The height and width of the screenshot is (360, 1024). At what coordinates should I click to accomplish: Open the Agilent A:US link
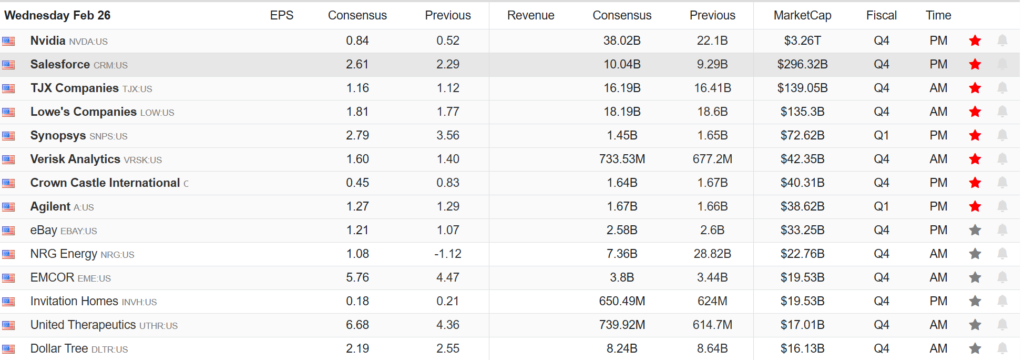coord(62,206)
